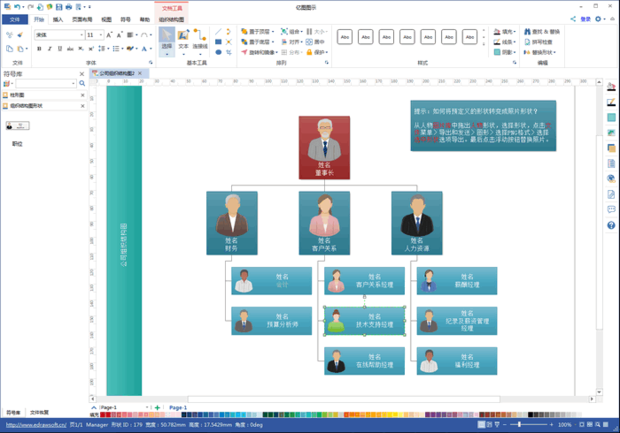
Task: Expand the Replace Shape dropdown
Action: [555, 52]
